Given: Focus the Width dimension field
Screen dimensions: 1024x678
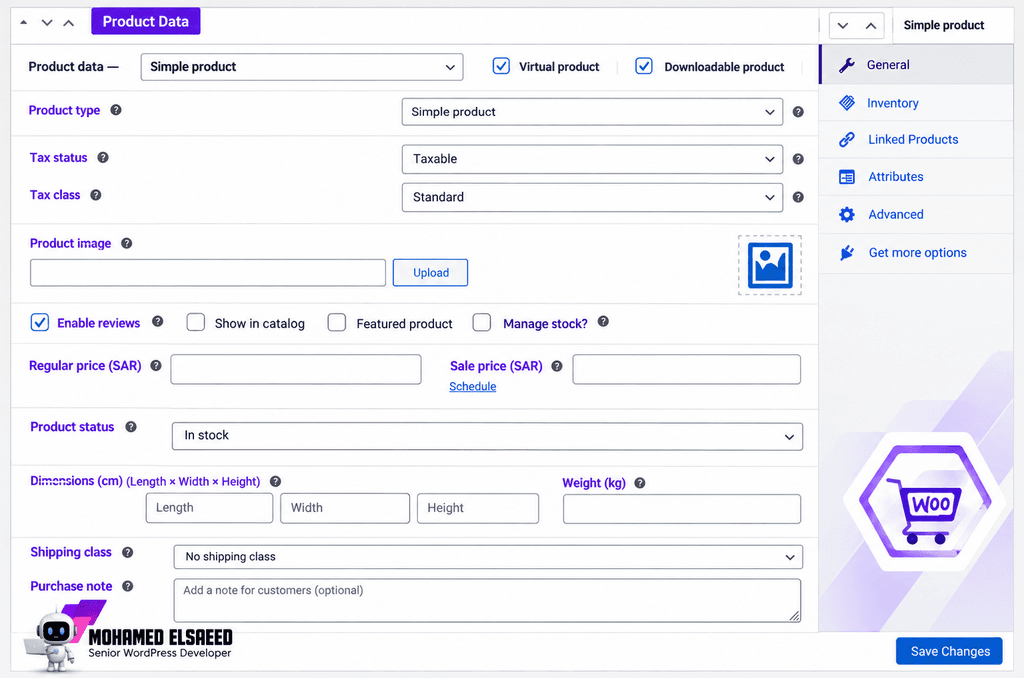Looking at the screenshot, I should (x=345, y=508).
